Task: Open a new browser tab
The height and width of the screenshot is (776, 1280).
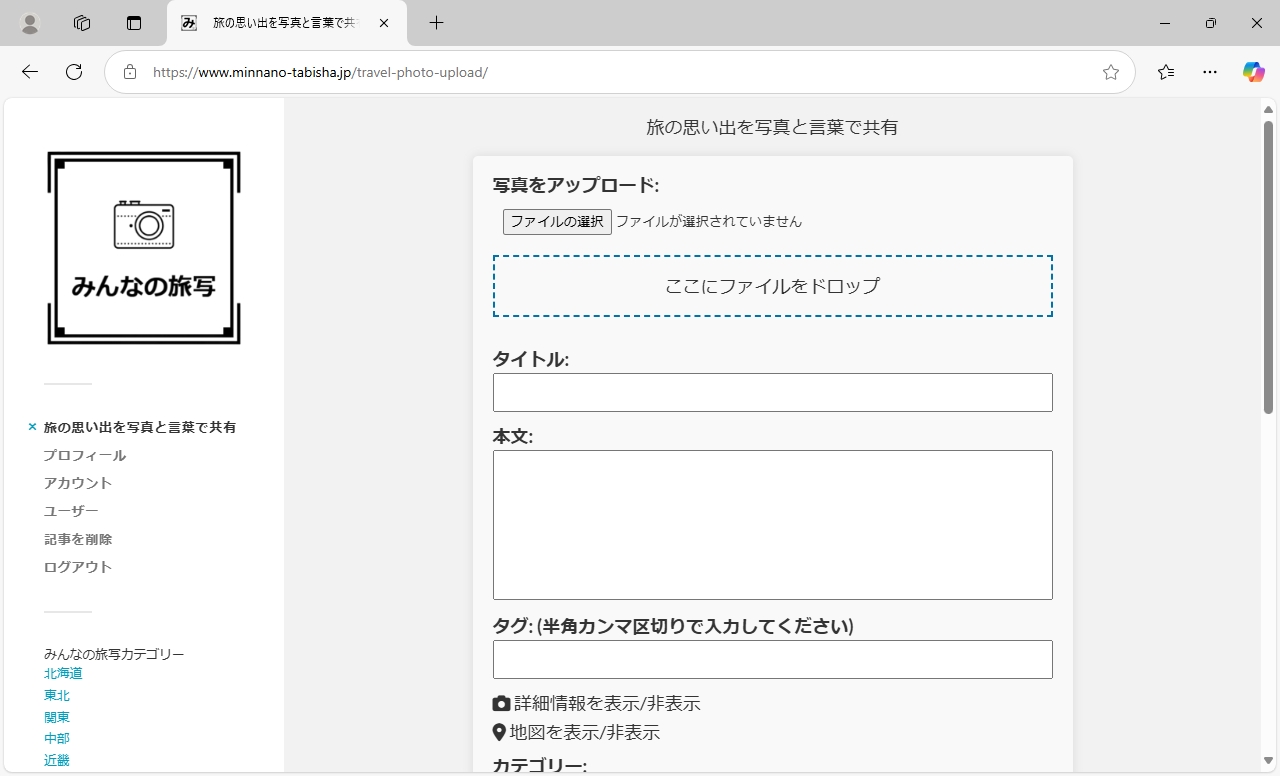Action: point(436,23)
